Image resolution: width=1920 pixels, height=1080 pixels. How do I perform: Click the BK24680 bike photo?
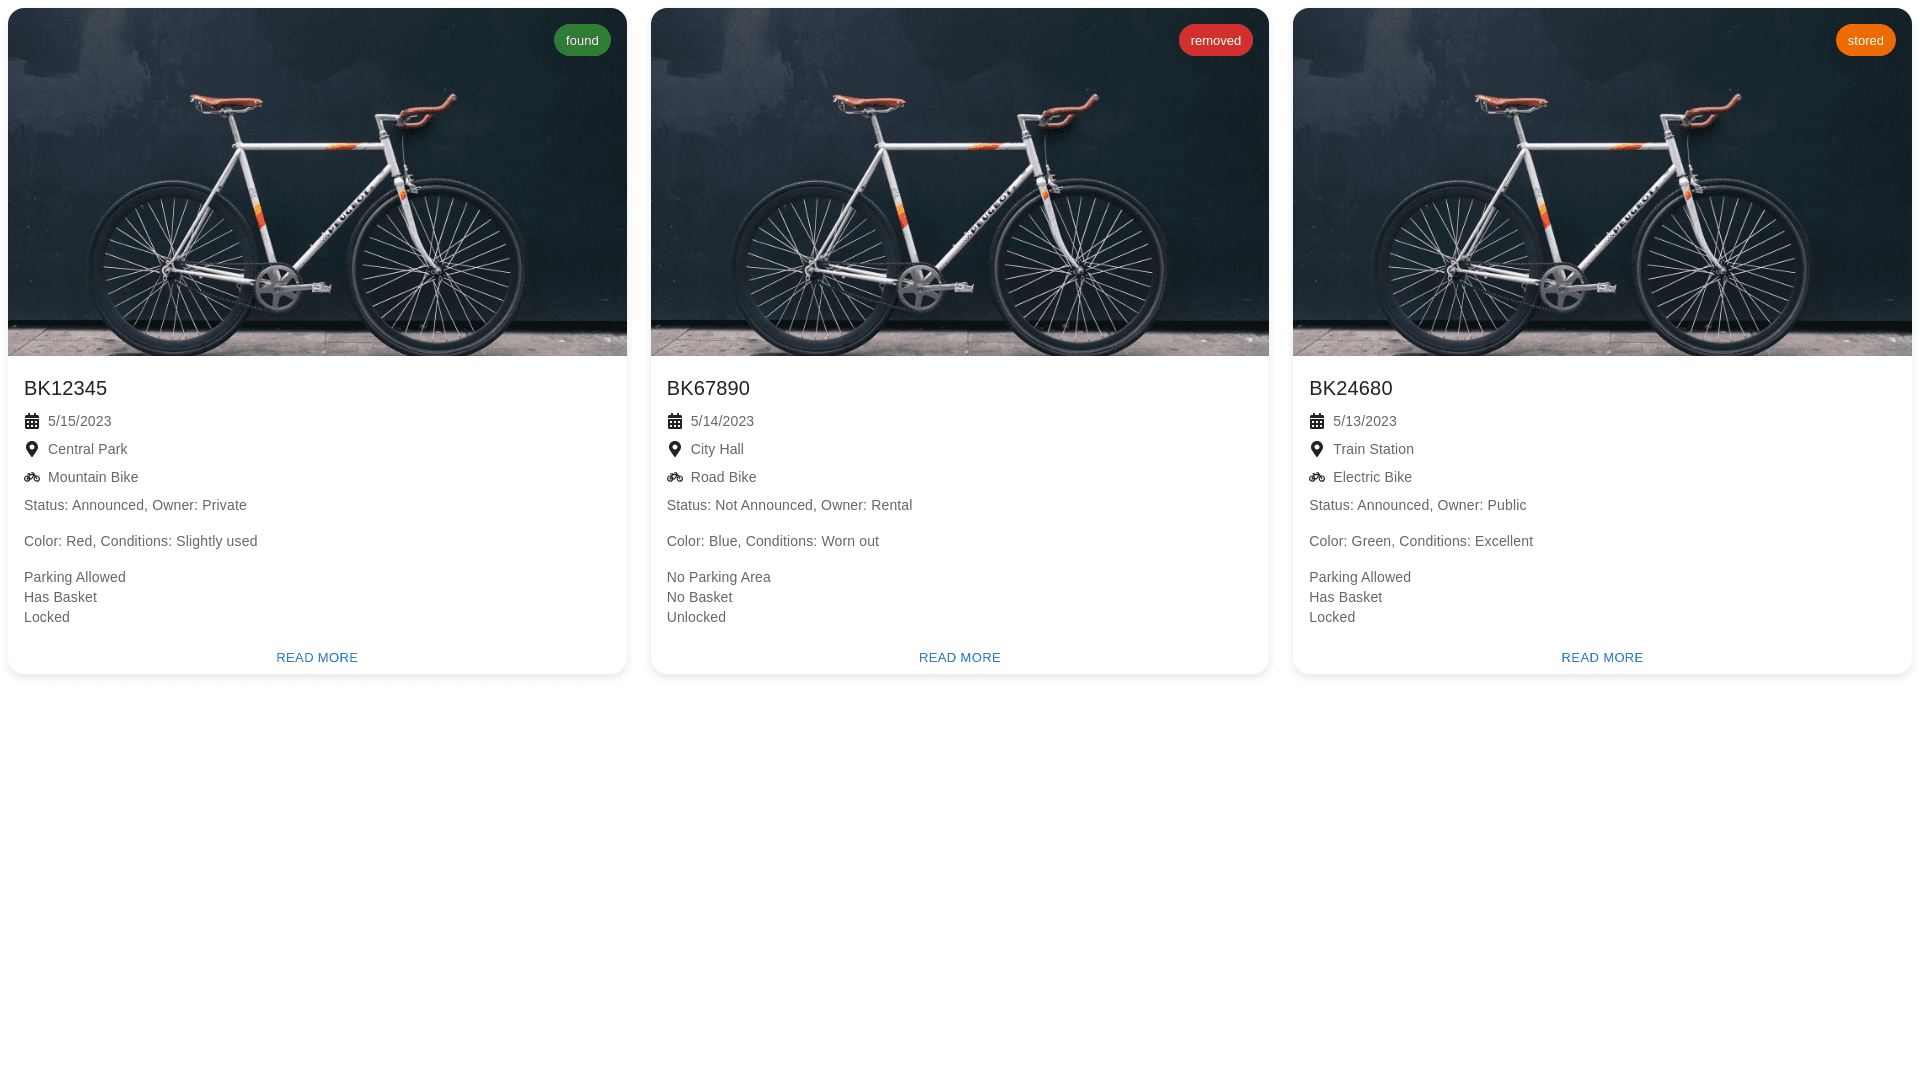coord(1602,200)
